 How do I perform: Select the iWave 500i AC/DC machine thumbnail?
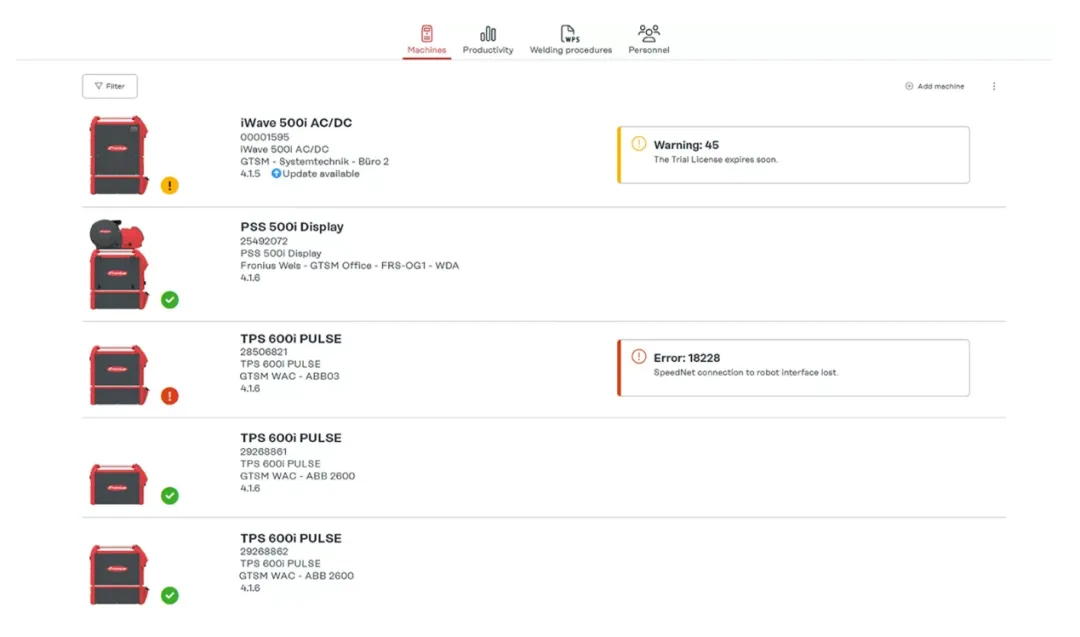(119, 155)
